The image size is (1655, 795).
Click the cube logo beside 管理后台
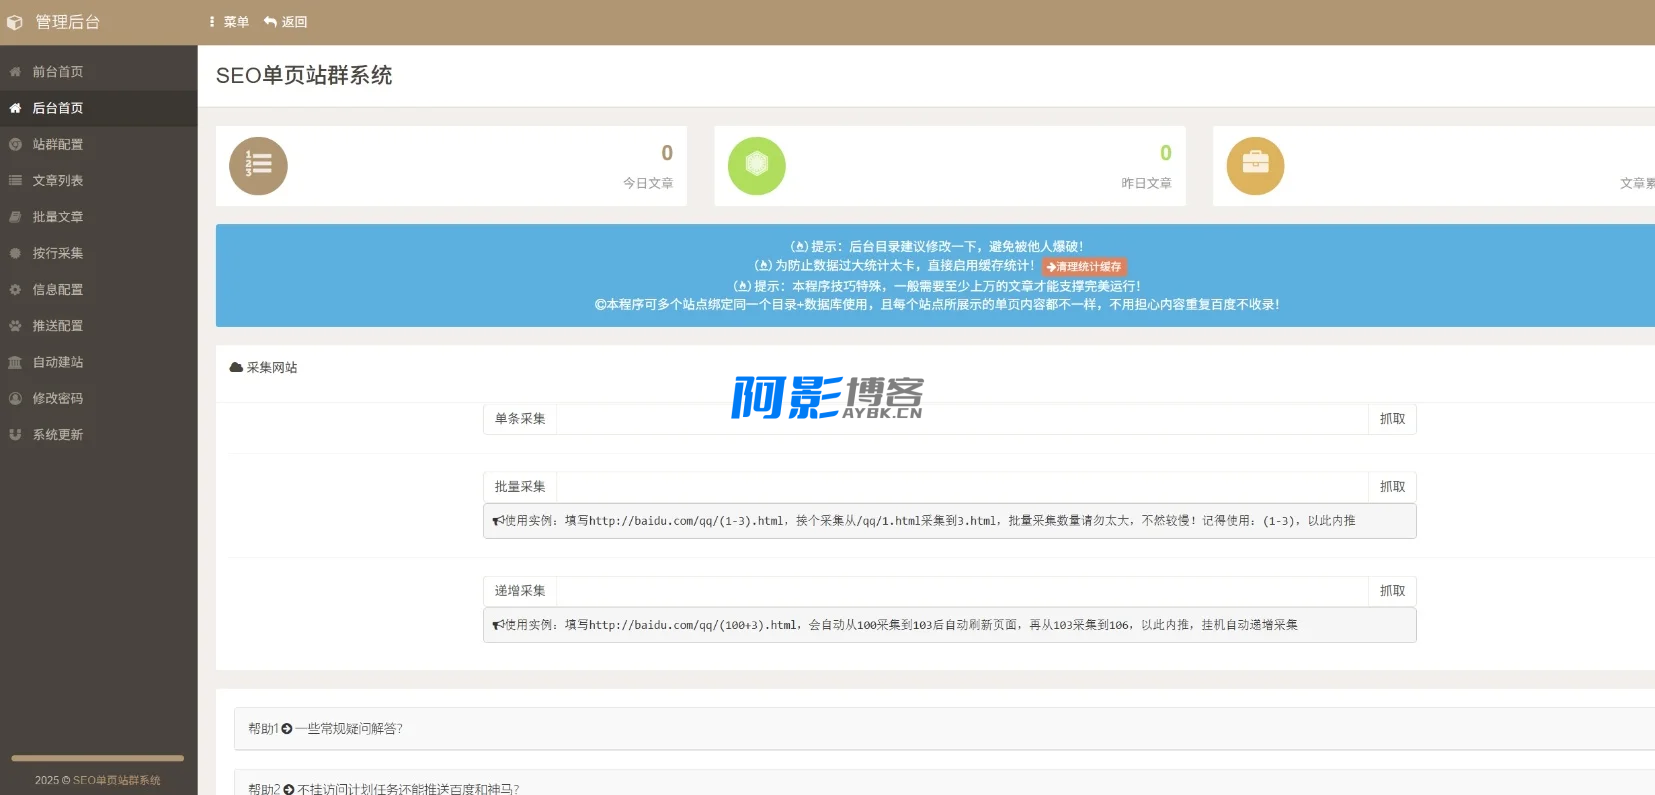click(15, 22)
